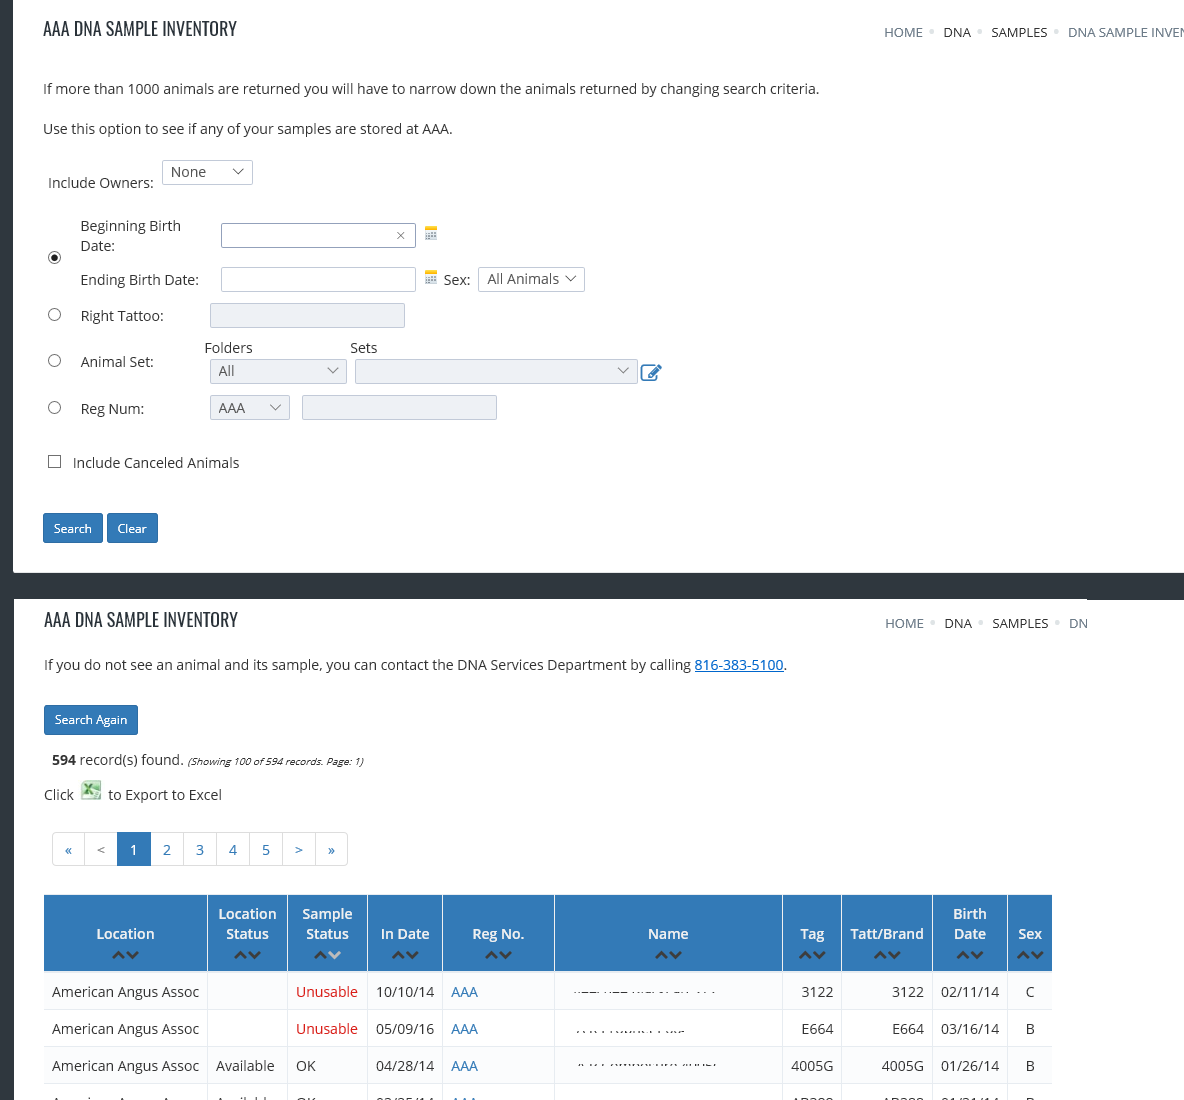Go to results page 4
This screenshot has width=1184, height=1100.
[x=233, y=849]
